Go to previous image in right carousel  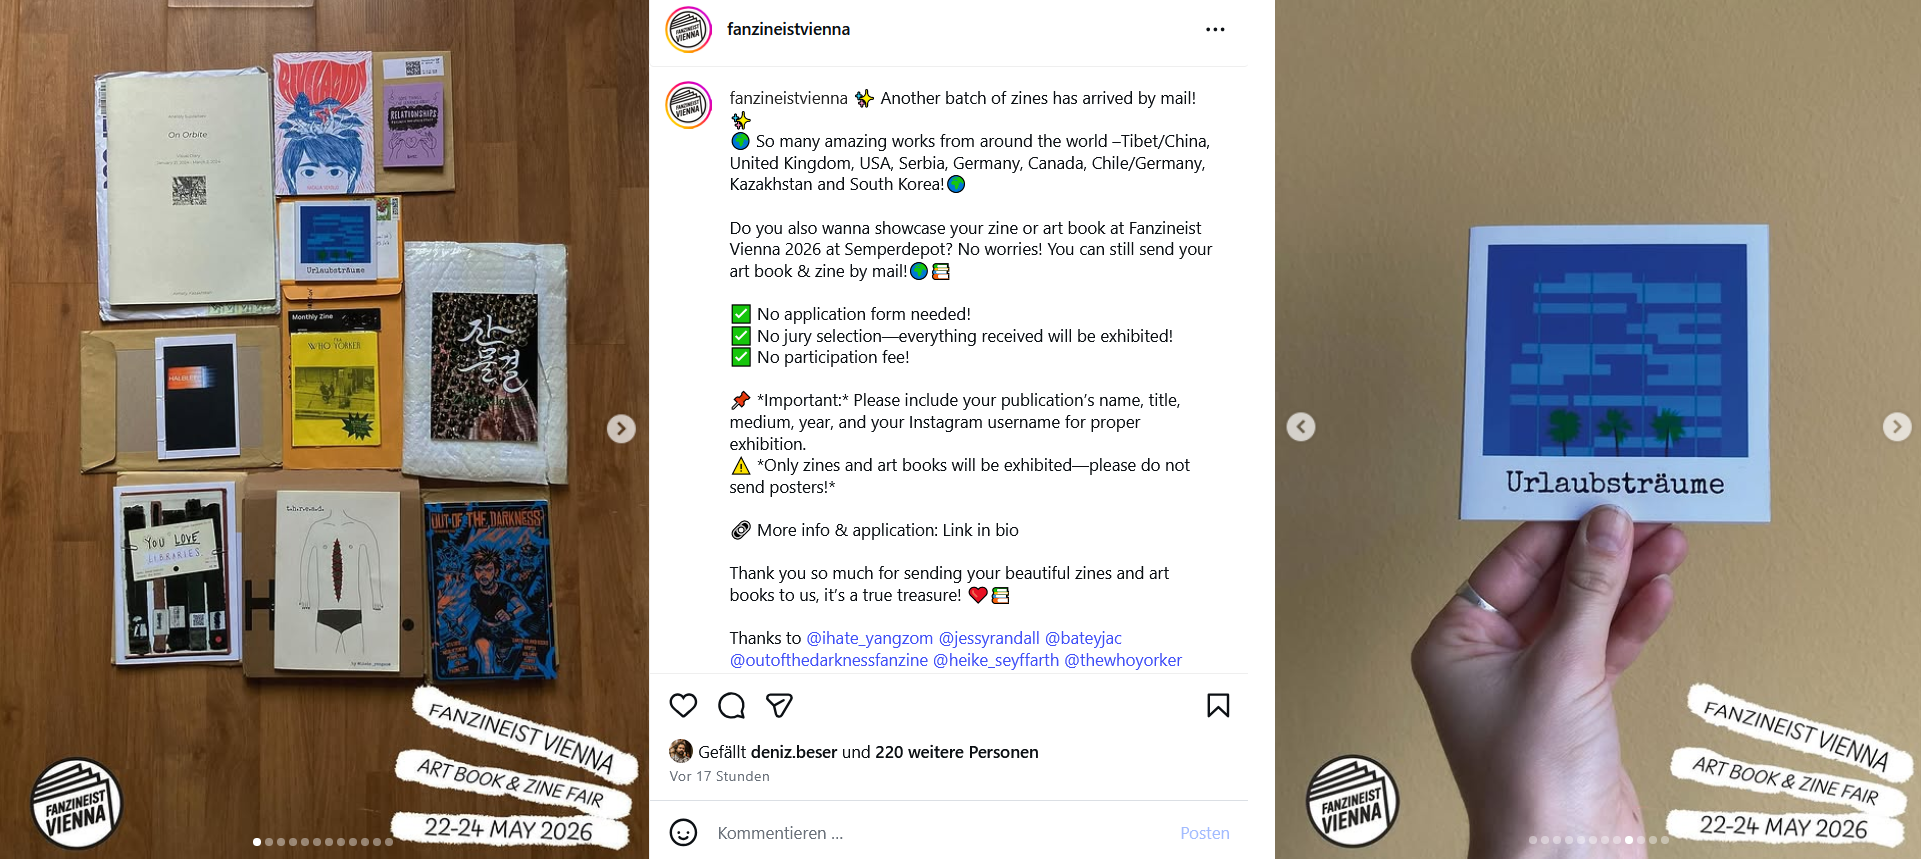click(1300, 427)
